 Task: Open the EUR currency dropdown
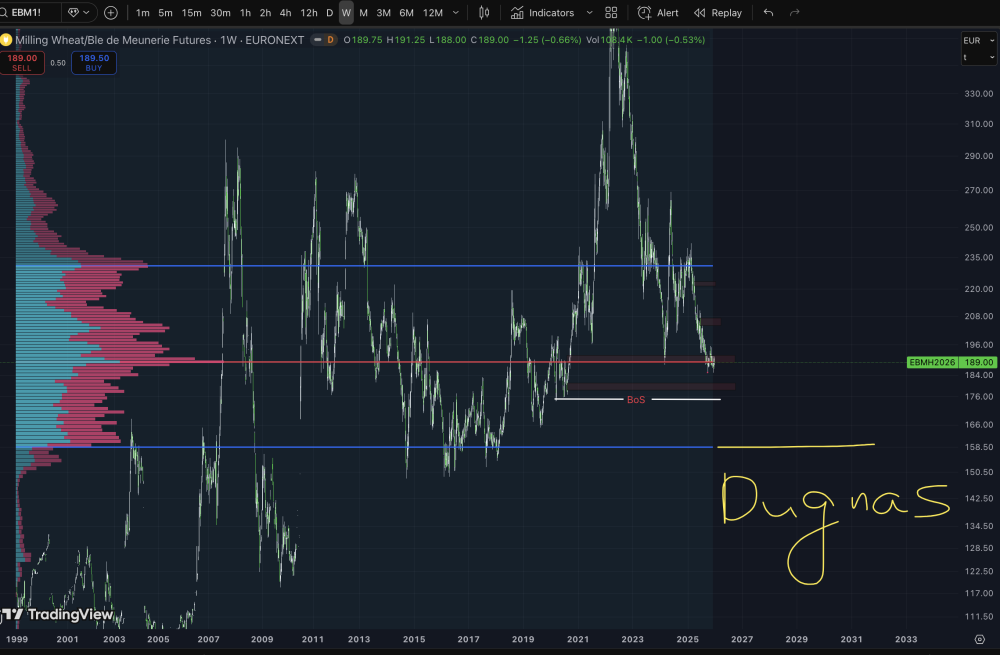click(x=978, y=40)
